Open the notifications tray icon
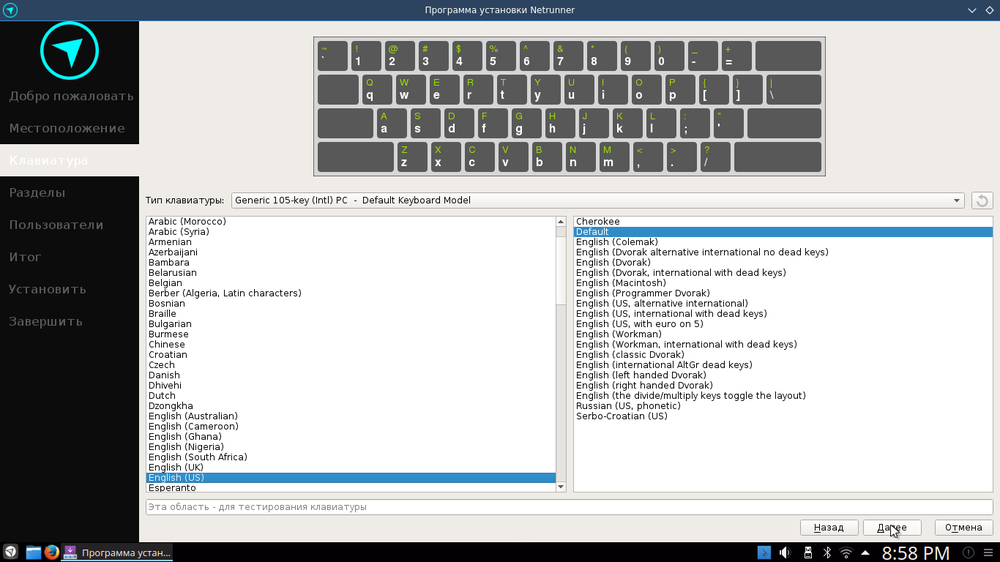The height and width of the screenshot is (562, 1000). click(968, 552)
